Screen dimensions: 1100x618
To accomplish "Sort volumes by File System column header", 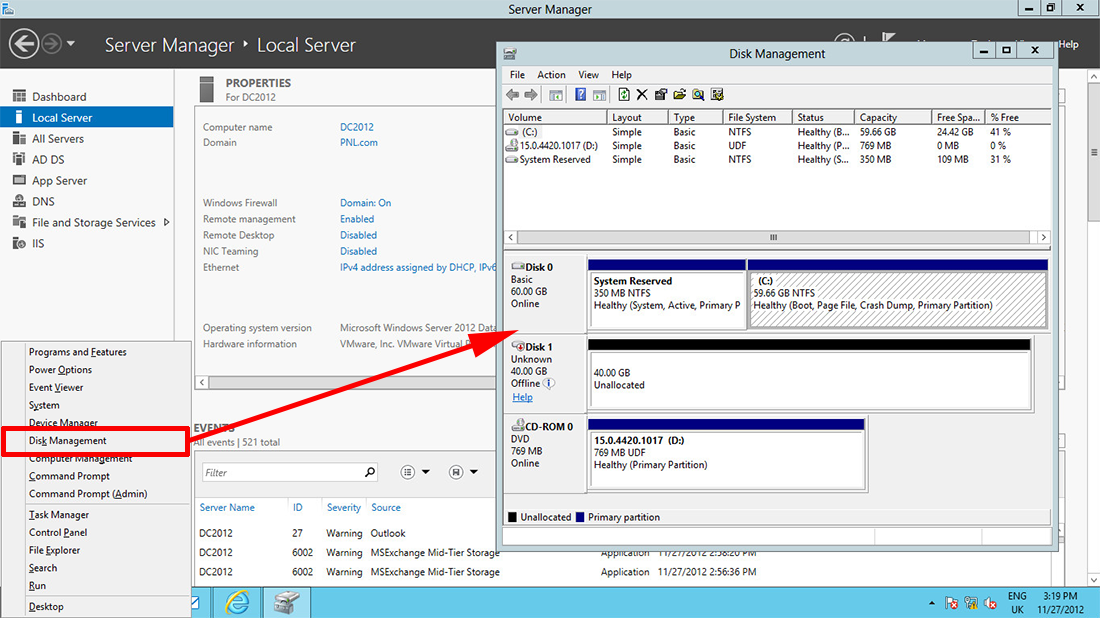I will pyautogui.click(x=757, y=117).
